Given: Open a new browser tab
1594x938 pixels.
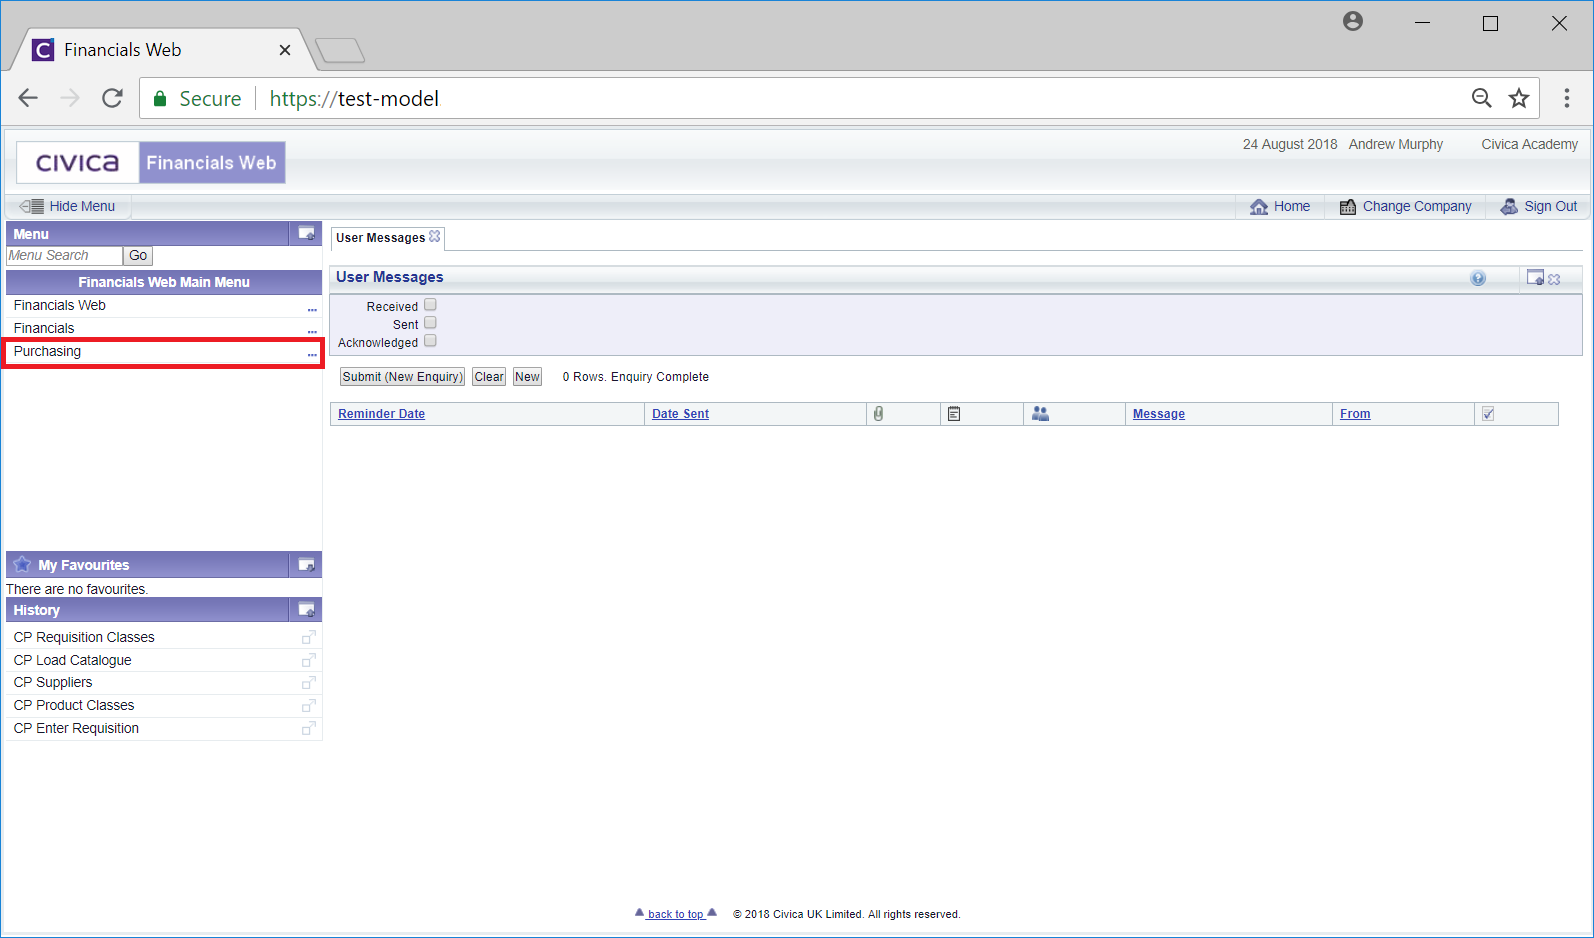Looking at the screenshot, I should 340,50.
